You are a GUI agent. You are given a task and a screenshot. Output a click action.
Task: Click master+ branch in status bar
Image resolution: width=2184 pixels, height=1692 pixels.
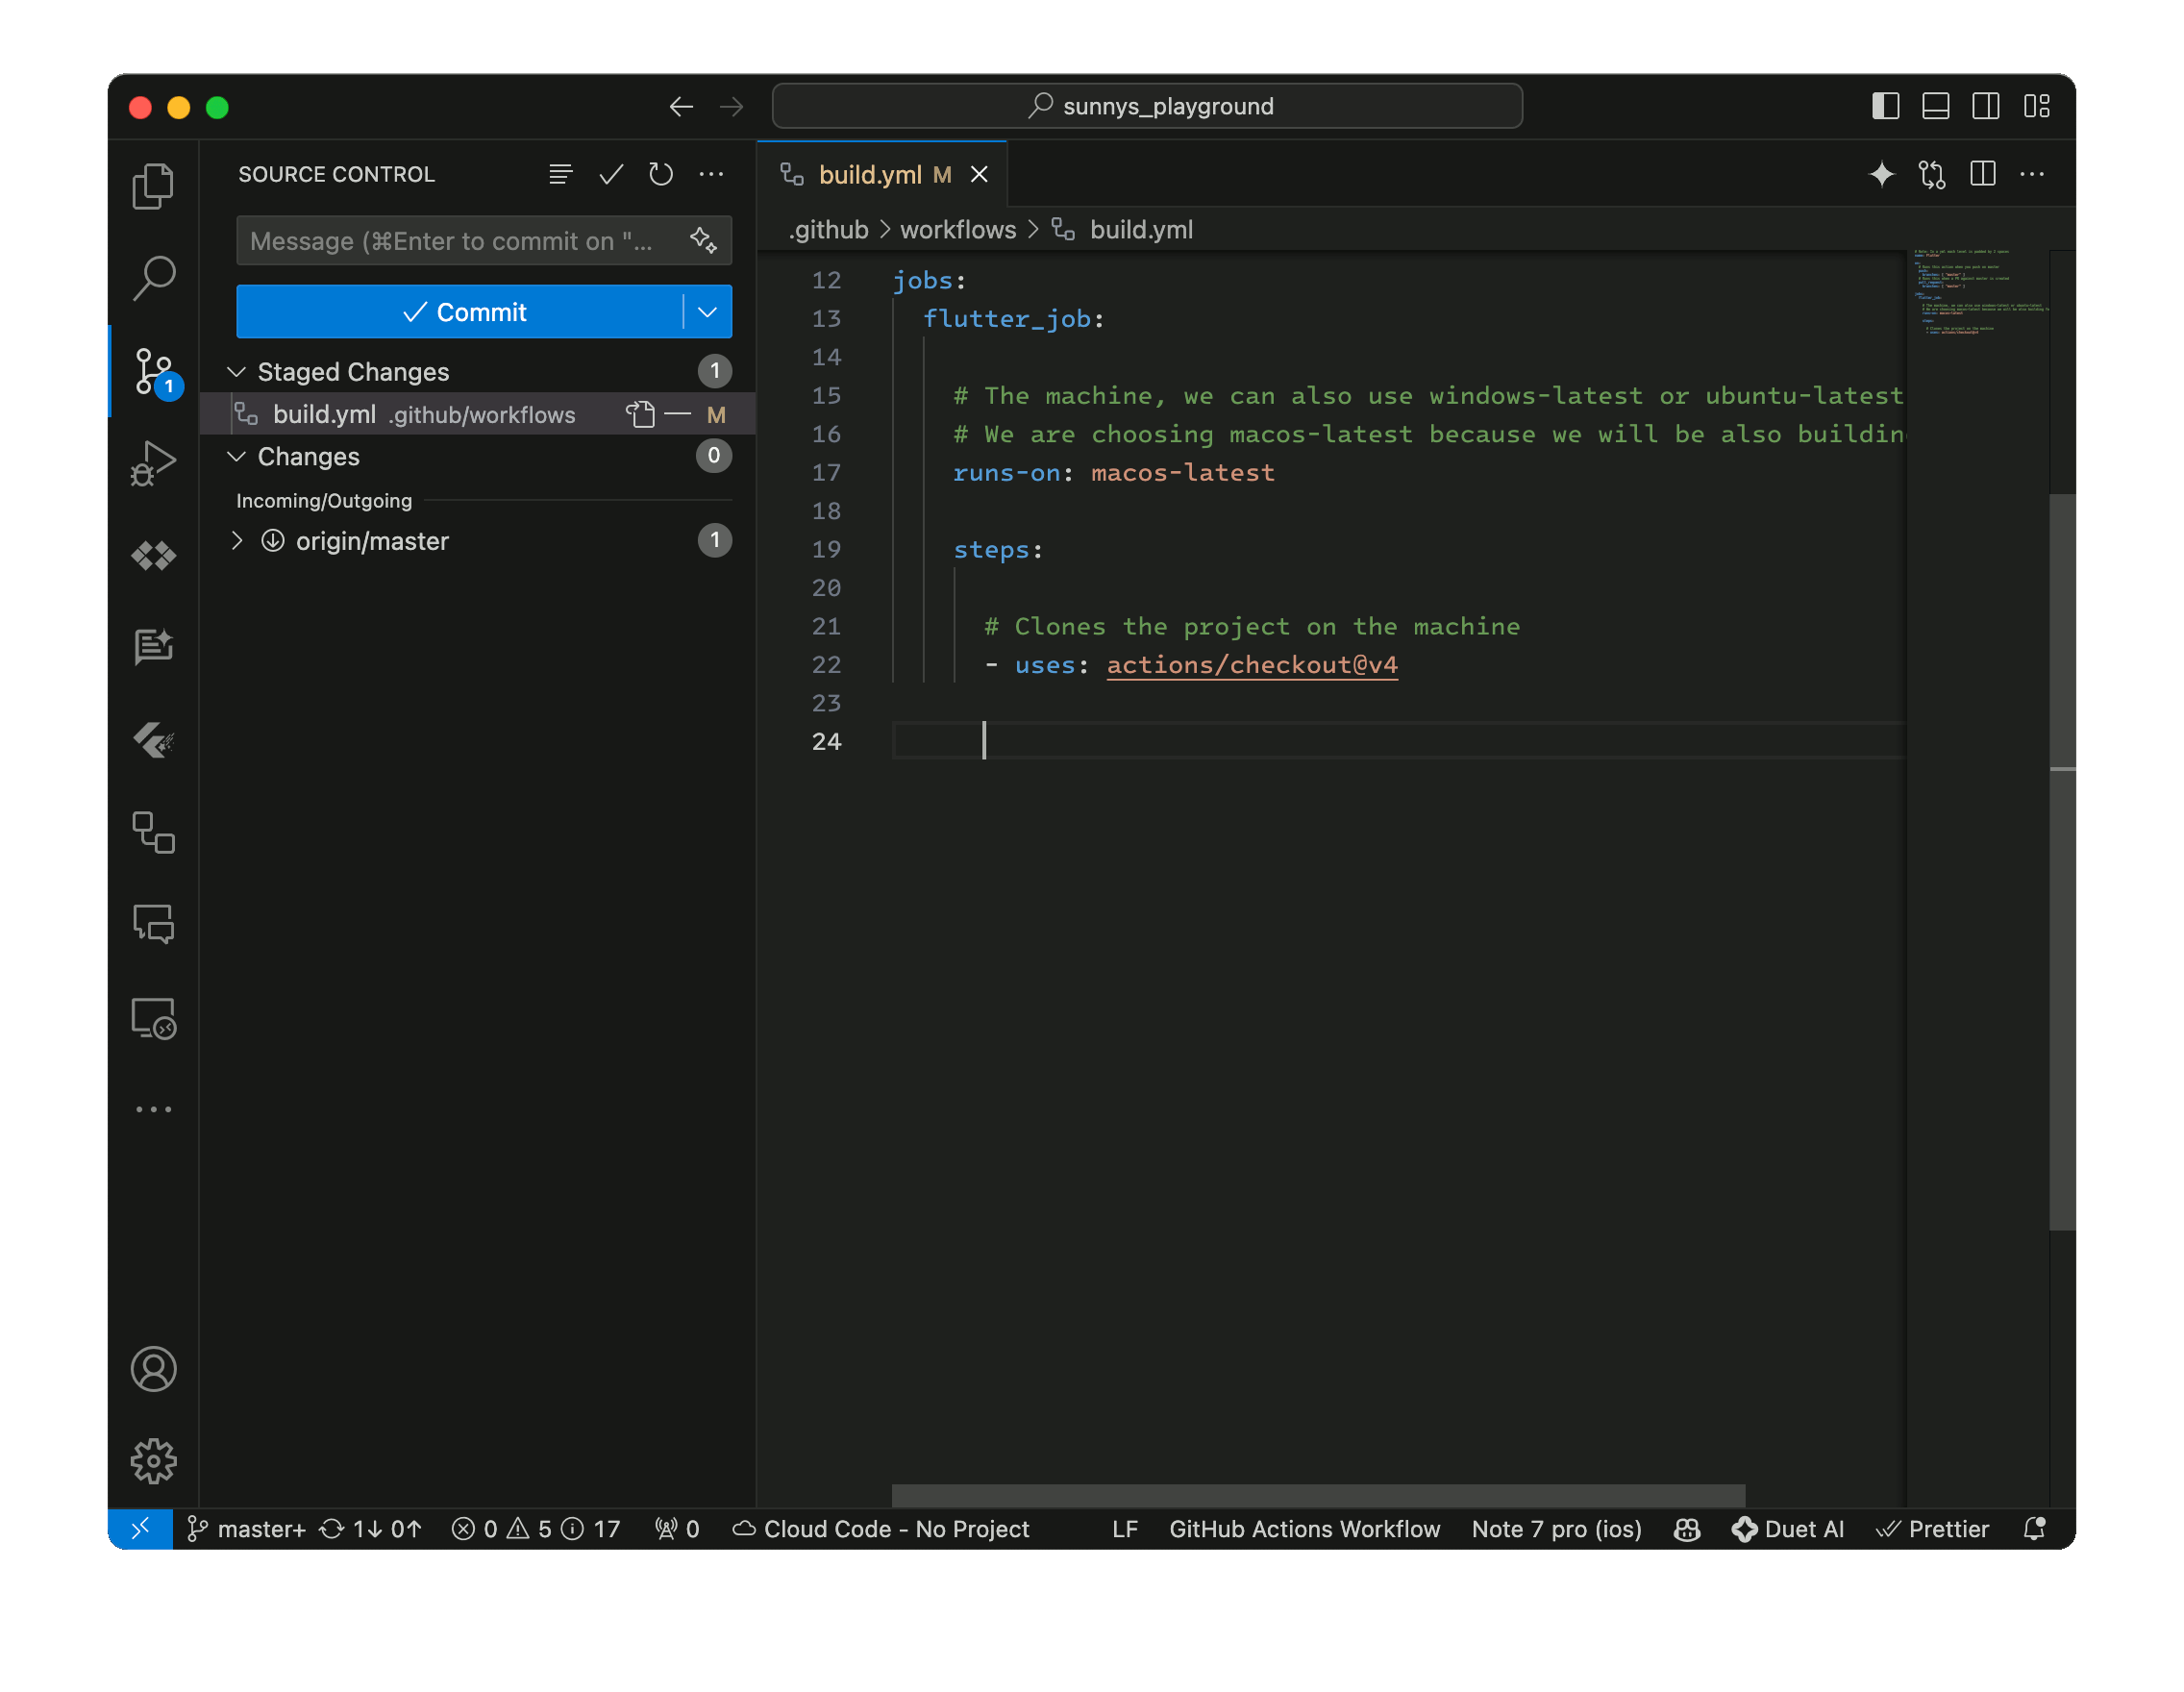247,1528
